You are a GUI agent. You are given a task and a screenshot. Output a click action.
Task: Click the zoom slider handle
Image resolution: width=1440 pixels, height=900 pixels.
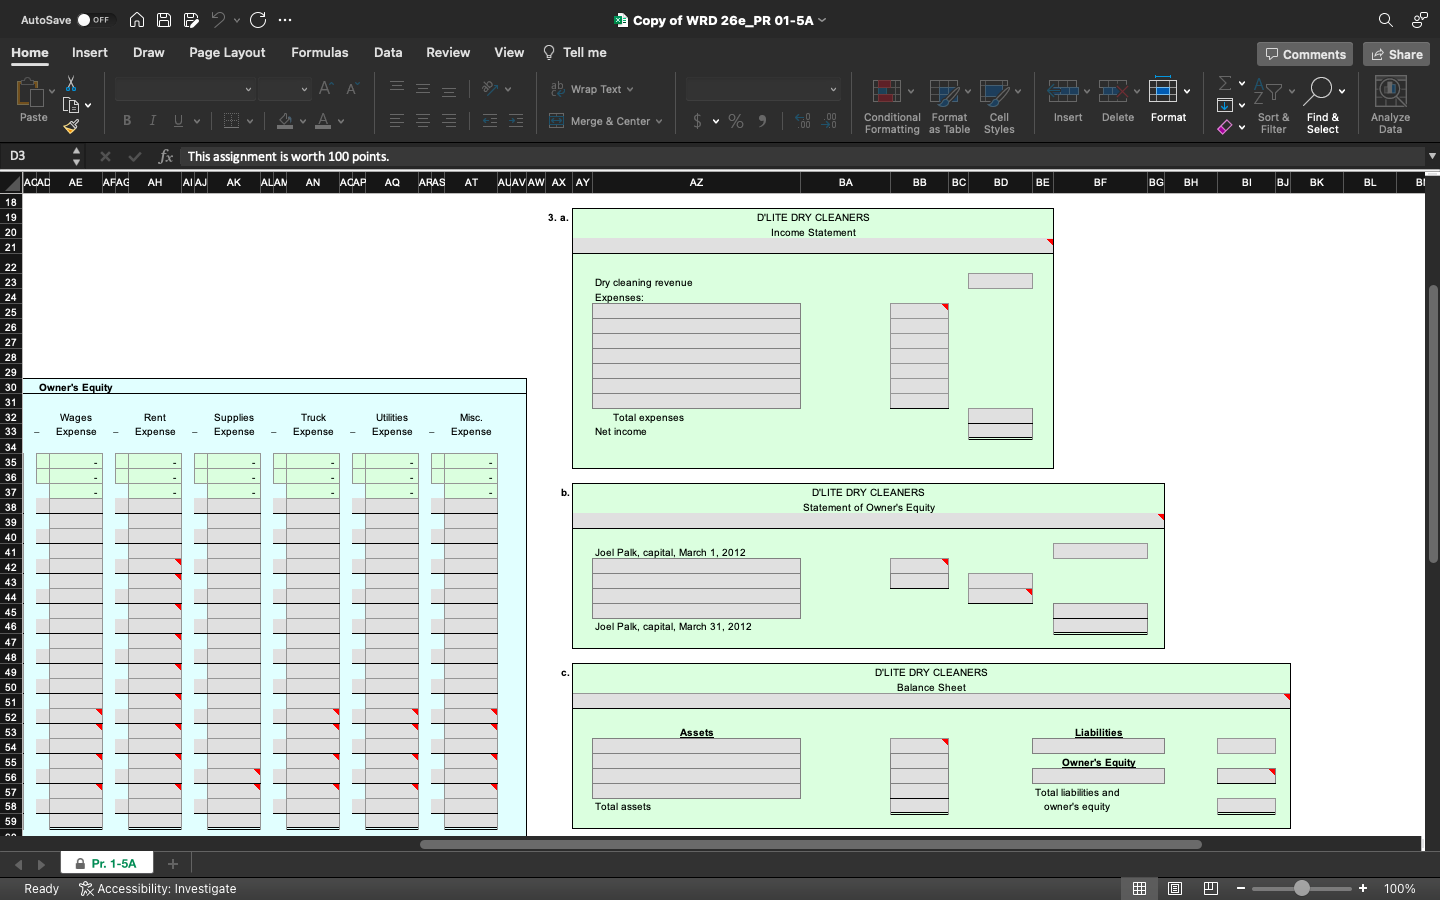click(1302, 888)
